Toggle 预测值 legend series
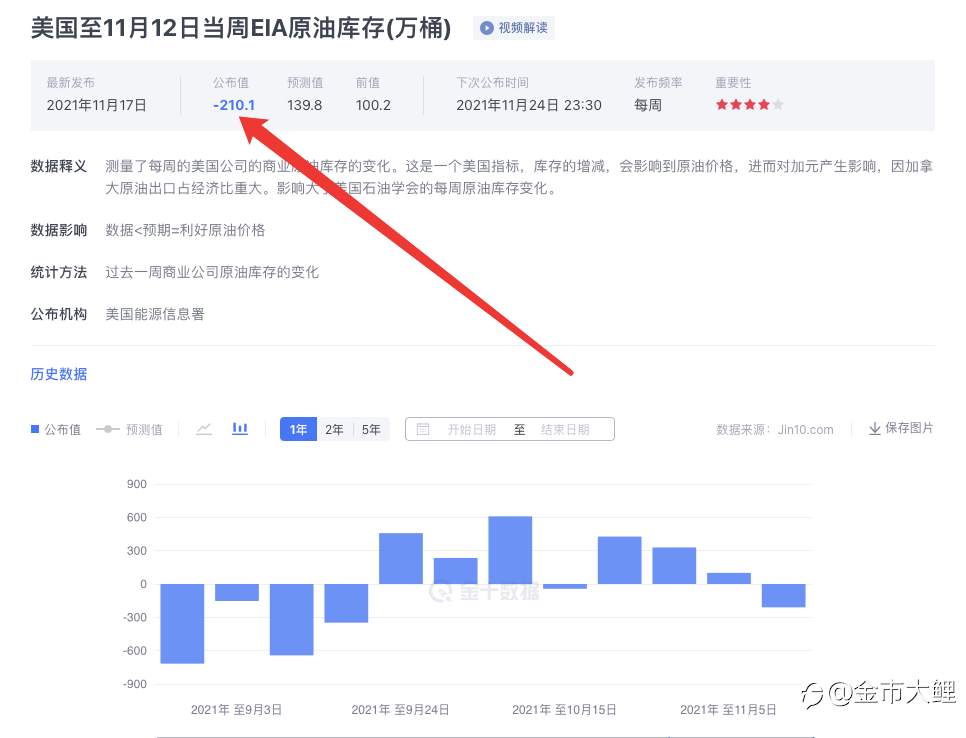This screenshot has height=738, width=966. [129, 429]
